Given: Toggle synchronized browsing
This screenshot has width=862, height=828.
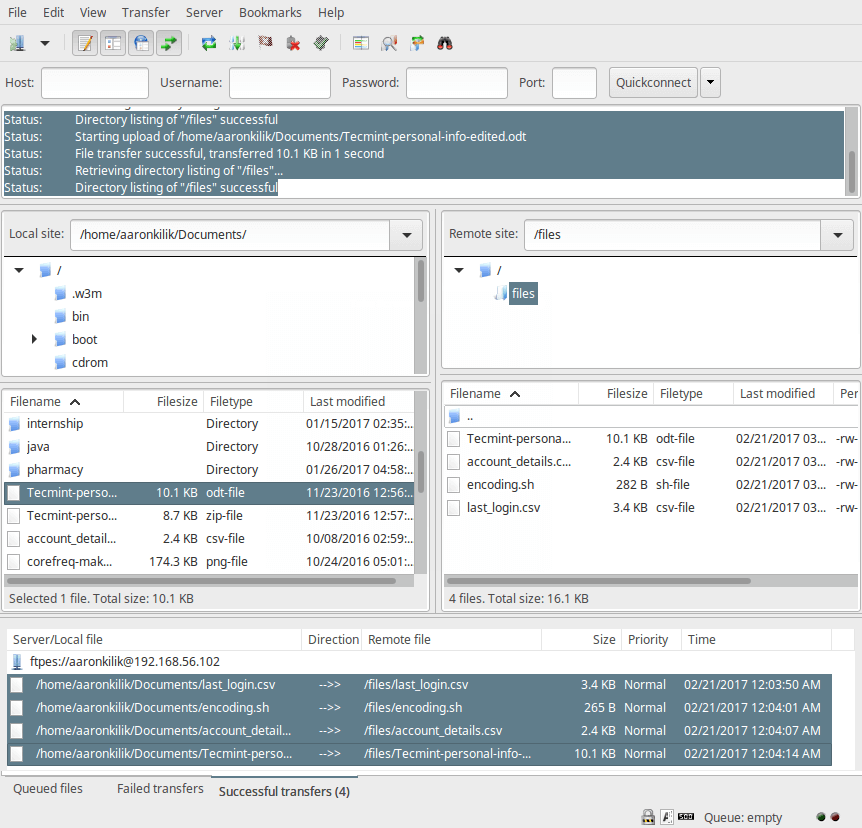Looking at the screenshot, I should click(x=417, y=43).
